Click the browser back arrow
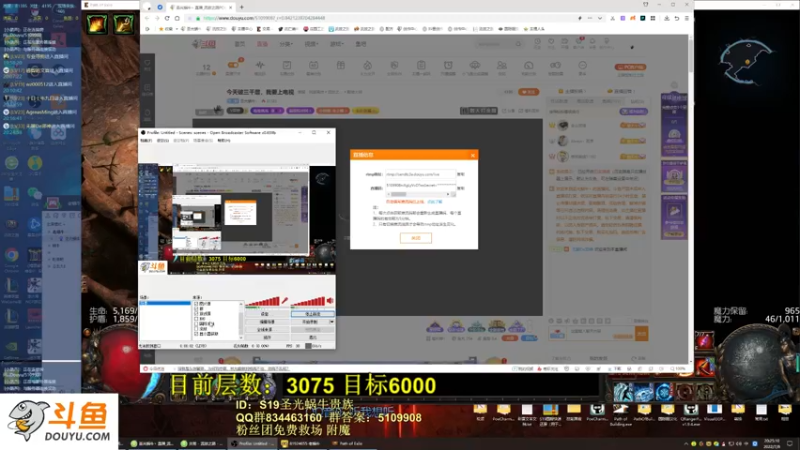800x450 pixels. pos(147,18)
